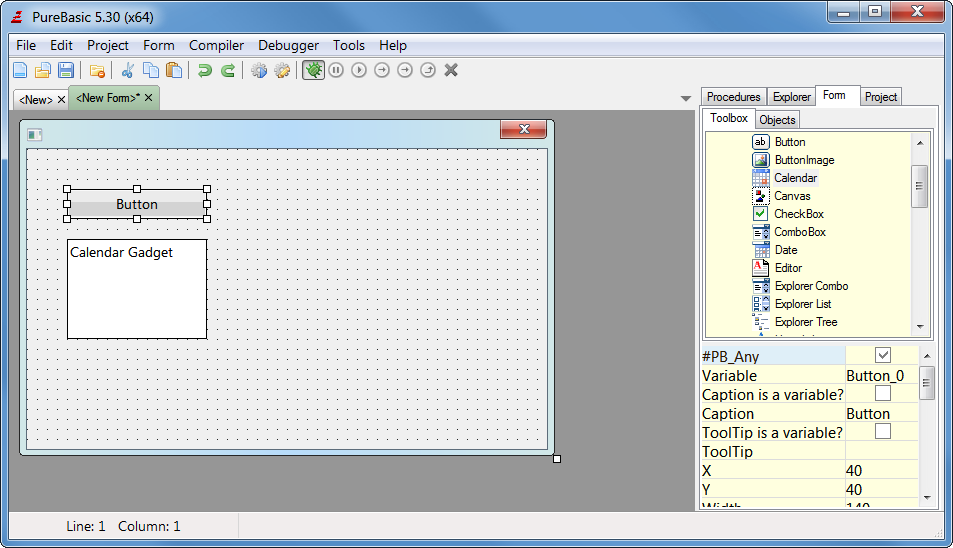Check the 'ToolTip is a variable?' box
953x548 pixels.
(x=882, y=431)
